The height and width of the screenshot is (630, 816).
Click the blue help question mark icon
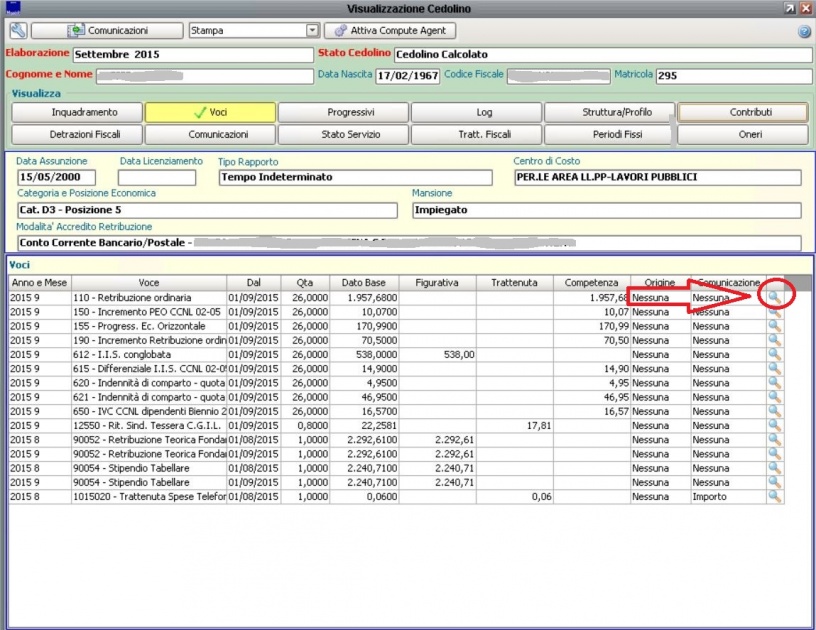[804, 31]
